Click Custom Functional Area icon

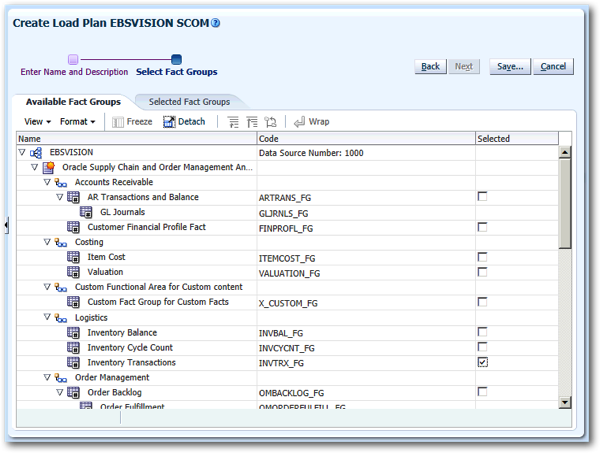pos(61,287)
